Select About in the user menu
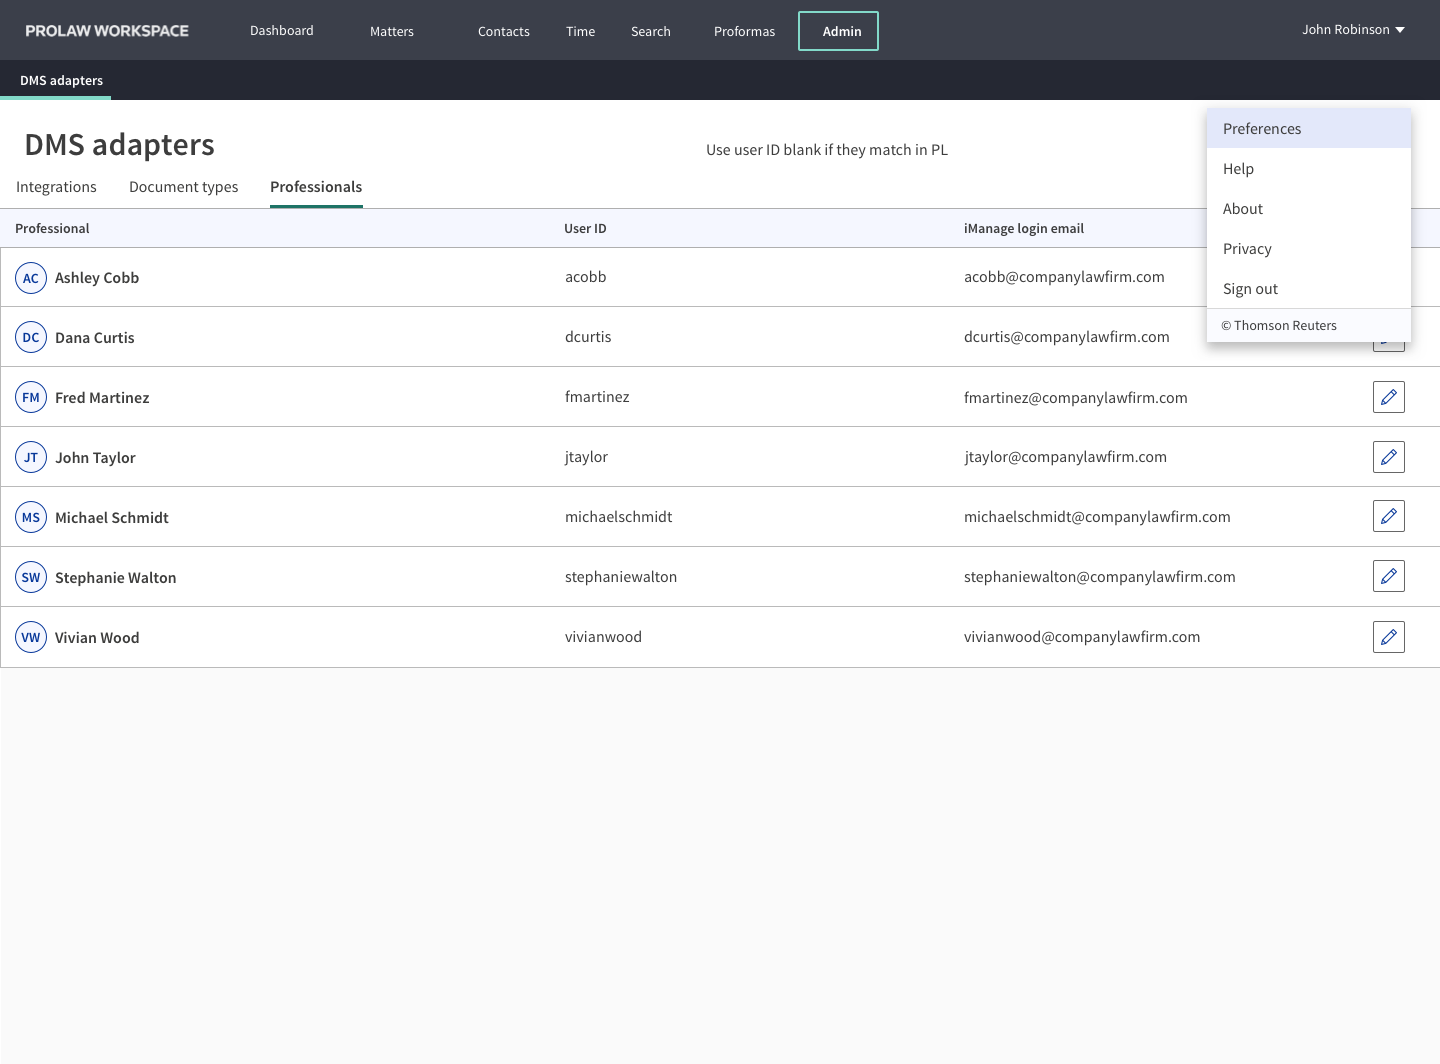This screenshot has width=1440, height=1064. 1309,209
